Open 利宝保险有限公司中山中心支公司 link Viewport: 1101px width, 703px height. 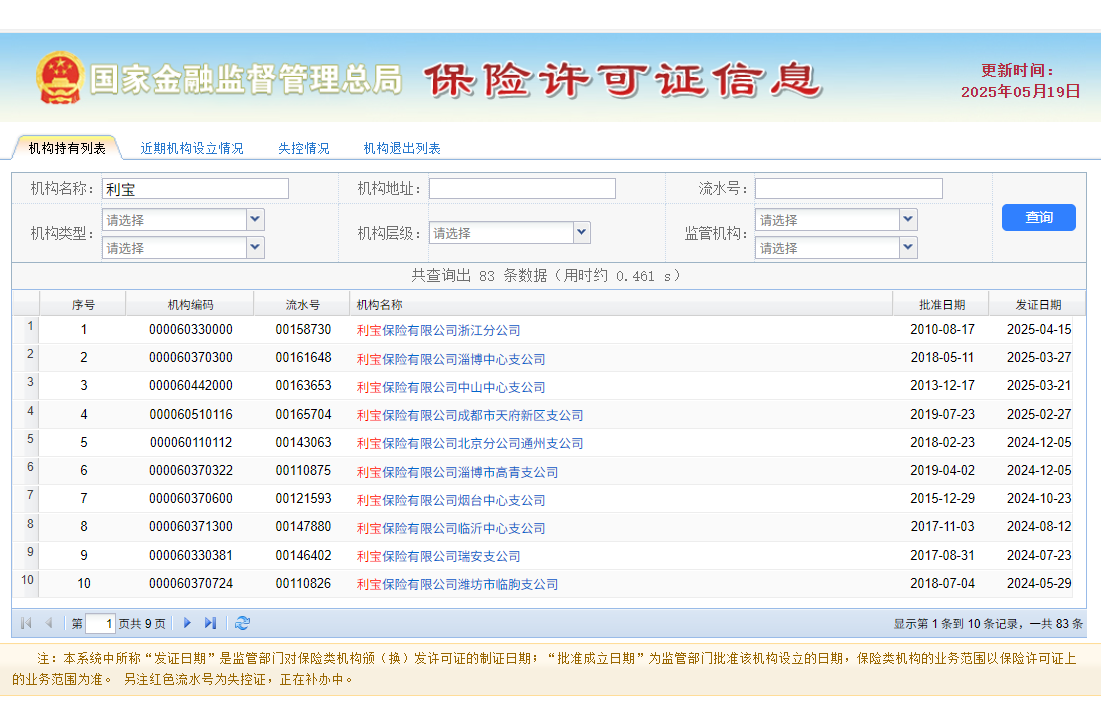[451, 387]
